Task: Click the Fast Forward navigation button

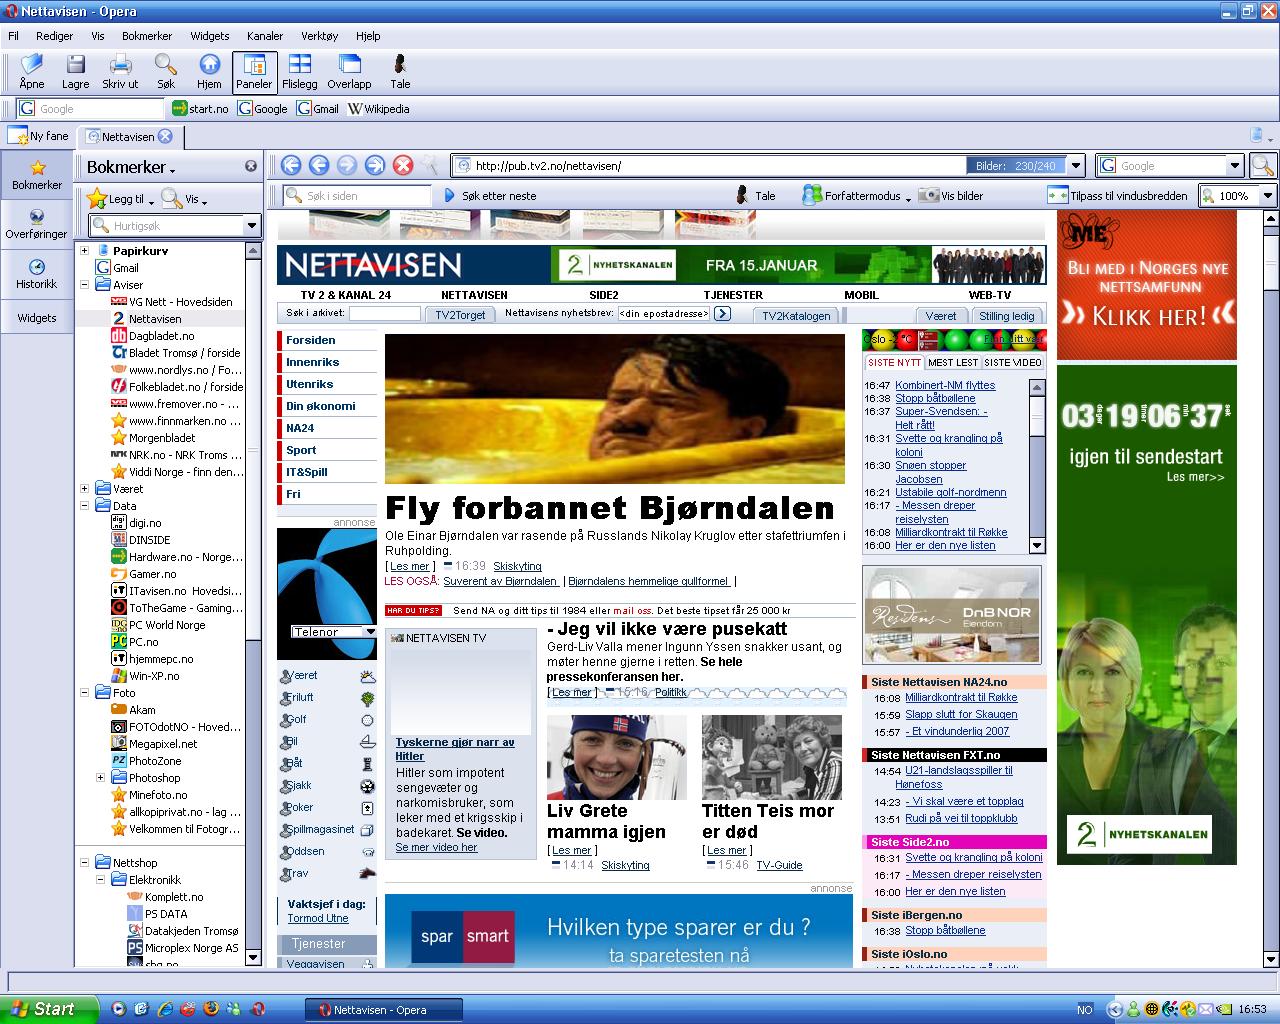Action: [x=375, y=165]
